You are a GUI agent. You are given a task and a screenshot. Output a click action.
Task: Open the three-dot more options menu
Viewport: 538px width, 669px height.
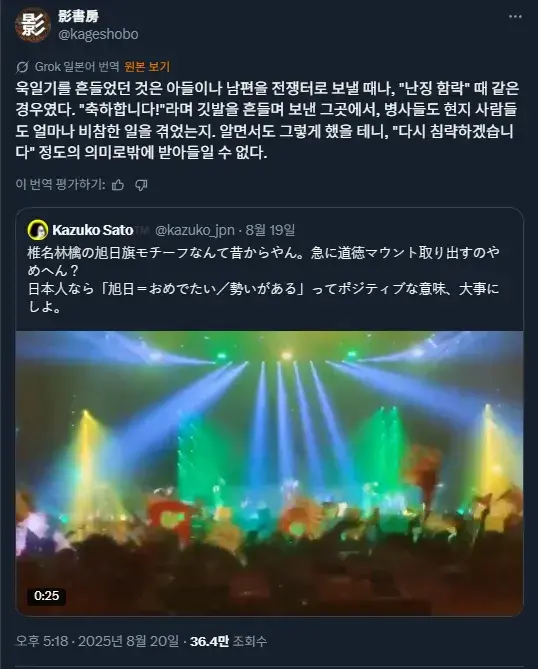515,17
